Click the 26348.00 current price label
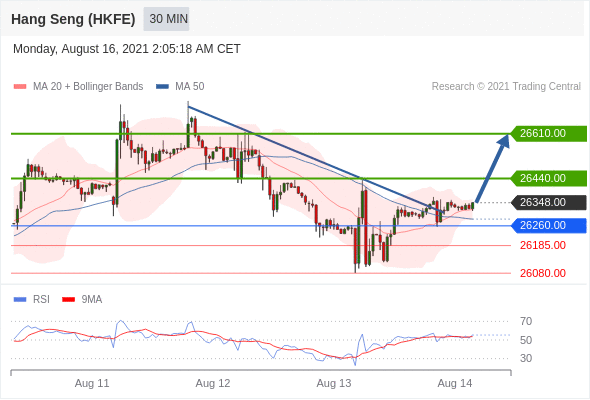The width and height of the screenshot is (590, 400). [x=548, y=202]
